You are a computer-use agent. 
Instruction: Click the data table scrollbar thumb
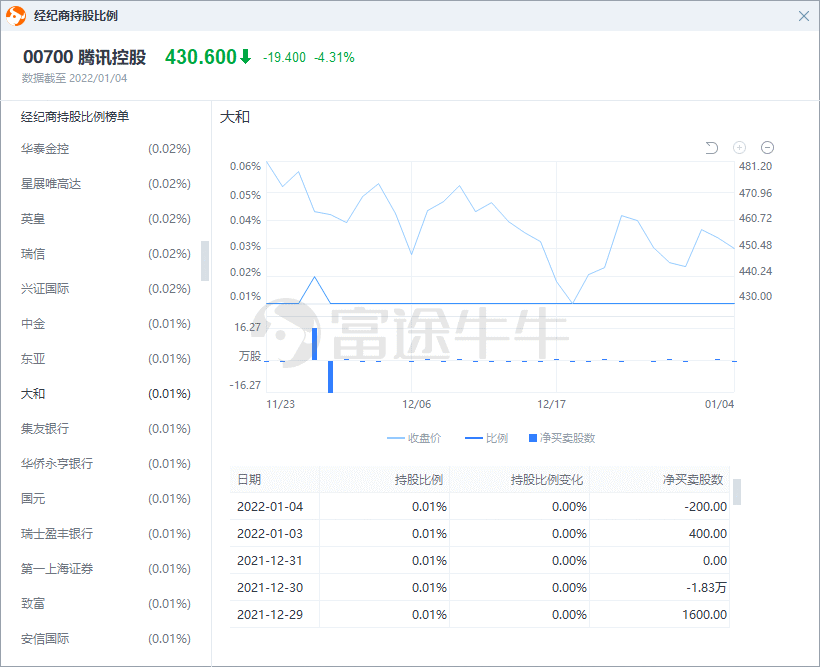click(737, 491)
